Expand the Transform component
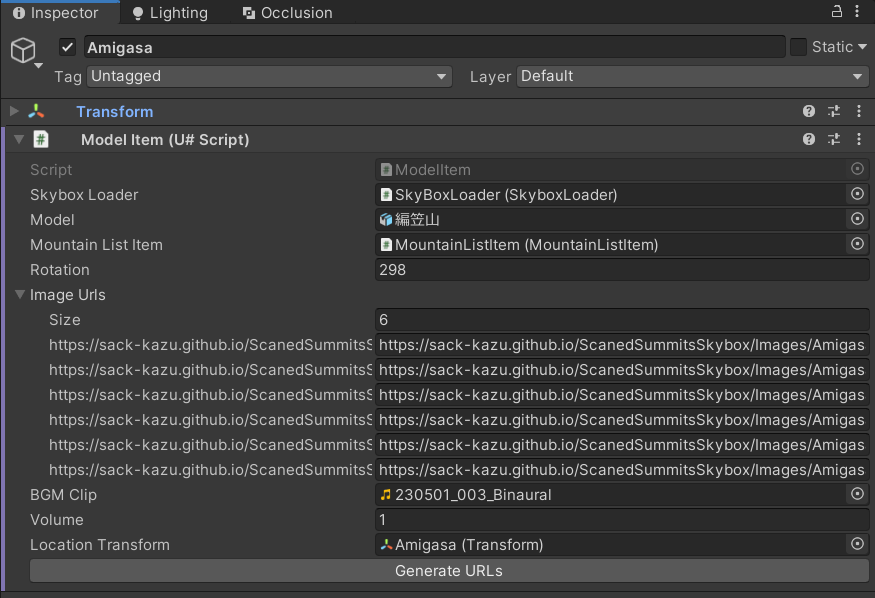 pyautogui.click(x=15, y=111)
